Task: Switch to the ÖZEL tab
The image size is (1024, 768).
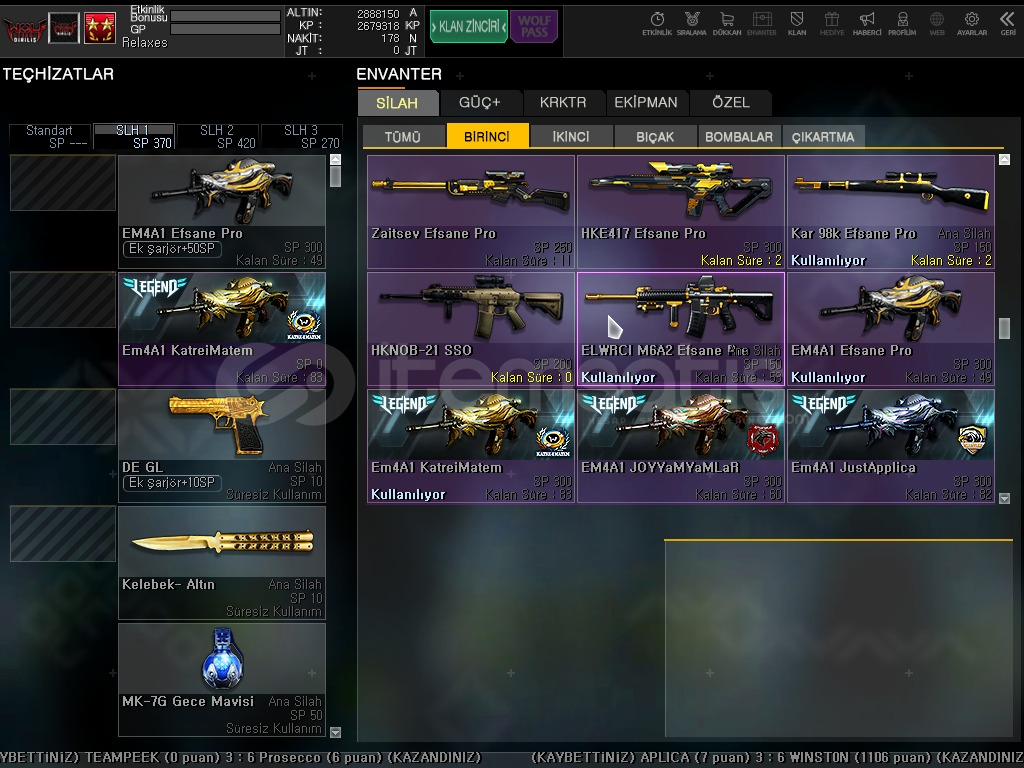Action: point(731,103)
